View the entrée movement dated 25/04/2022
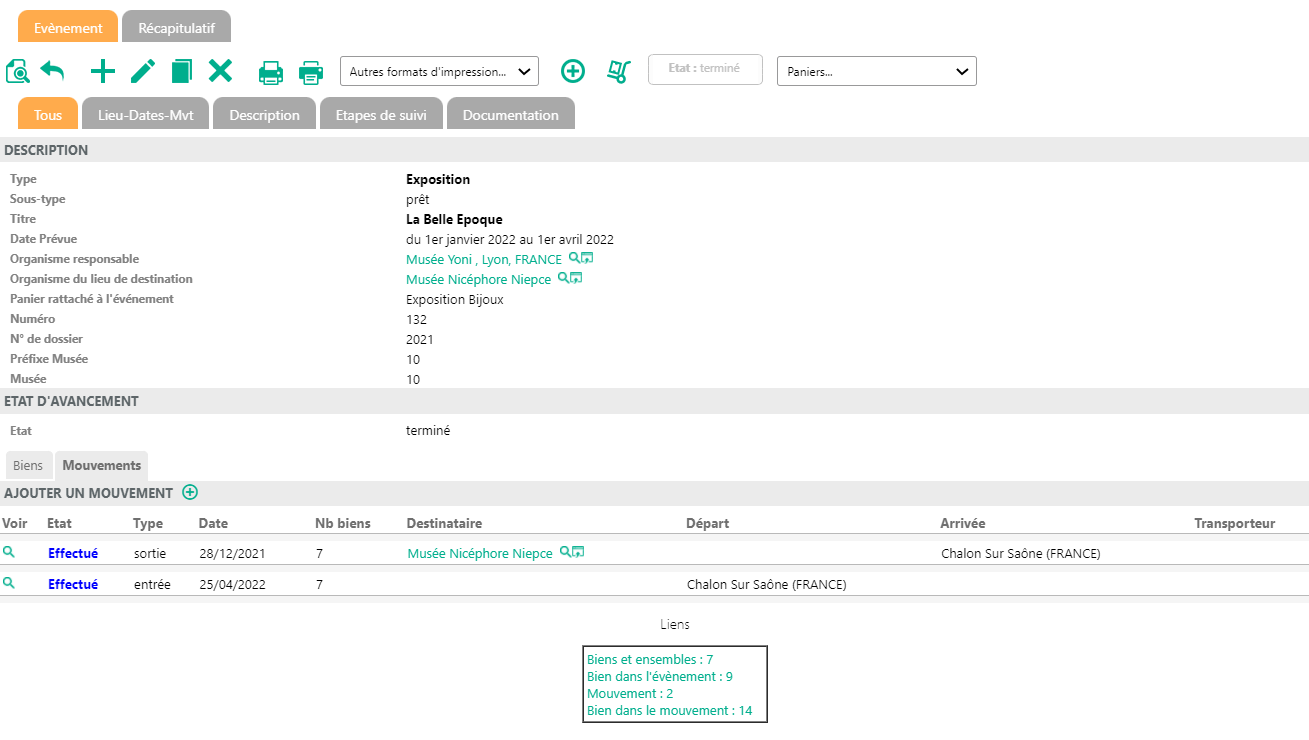 click(9, 583)
